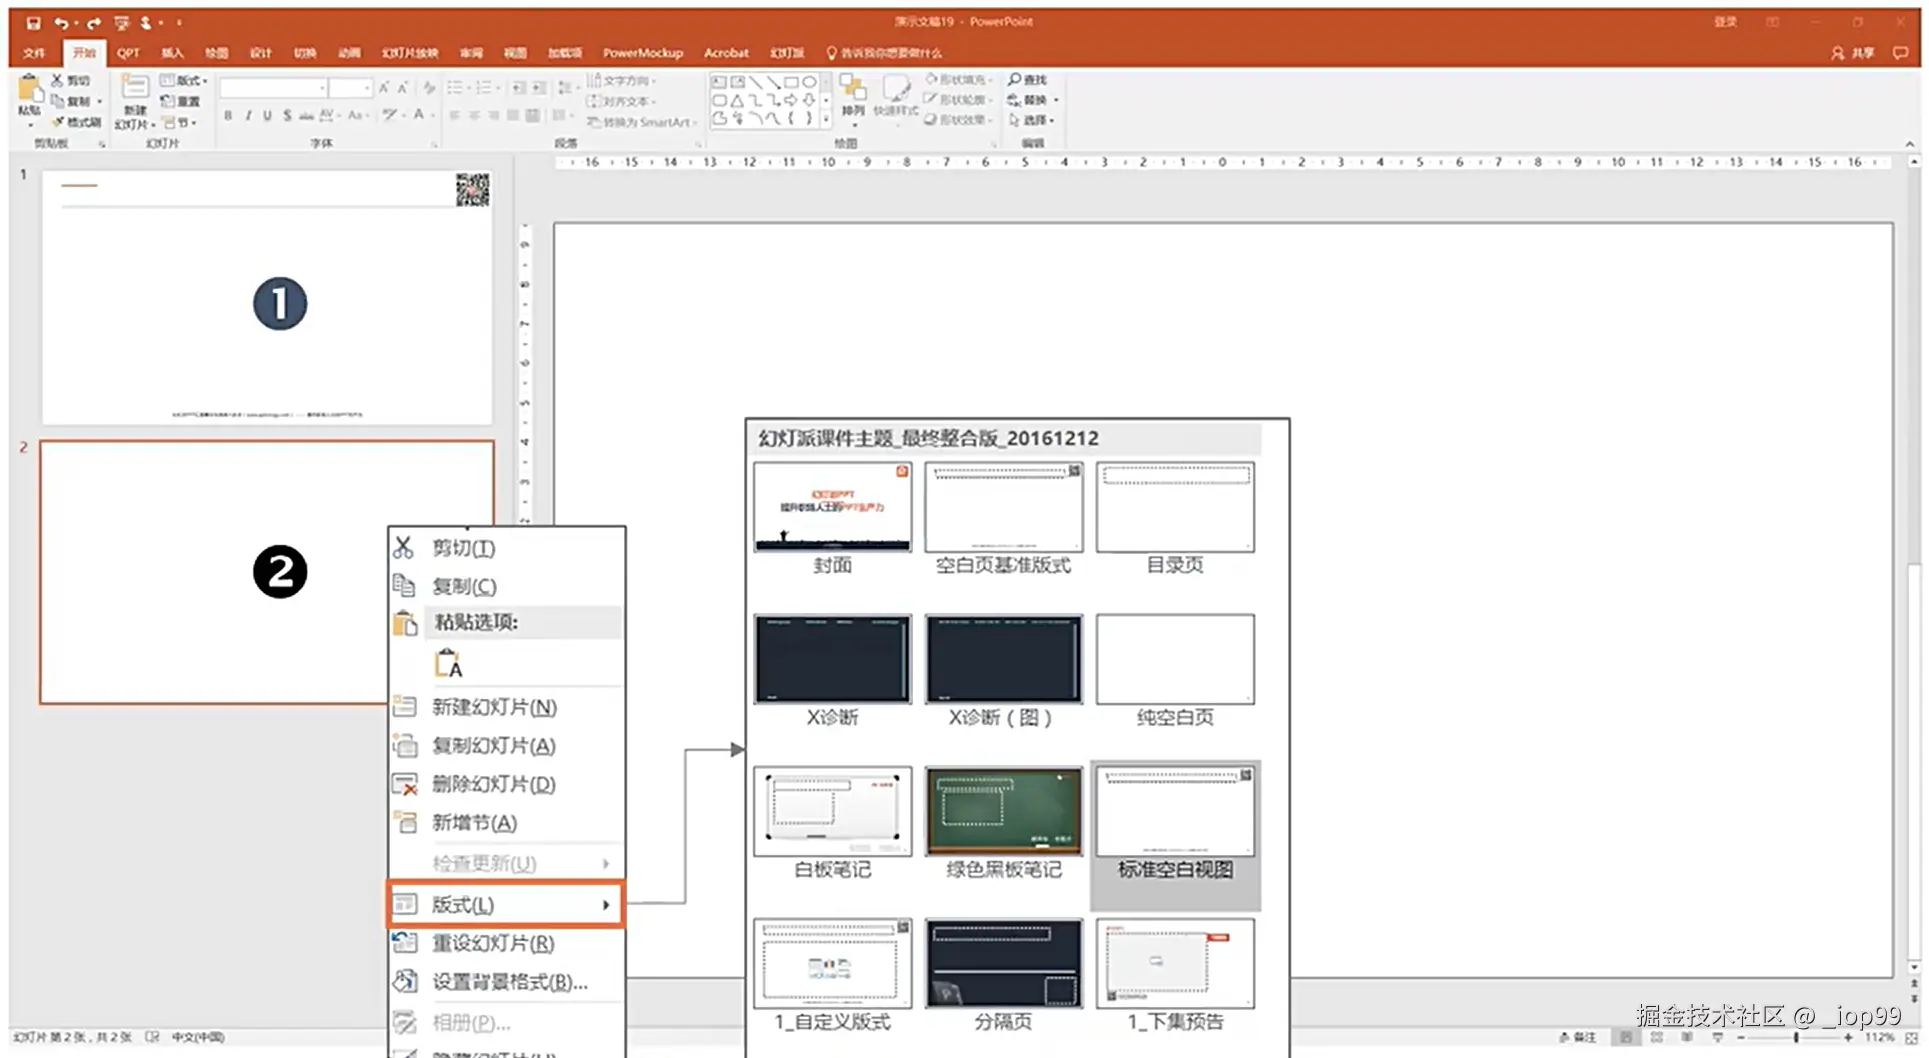
Task: Open Layout (版式) submenu in context menu
Action: [x=506, y=904]
